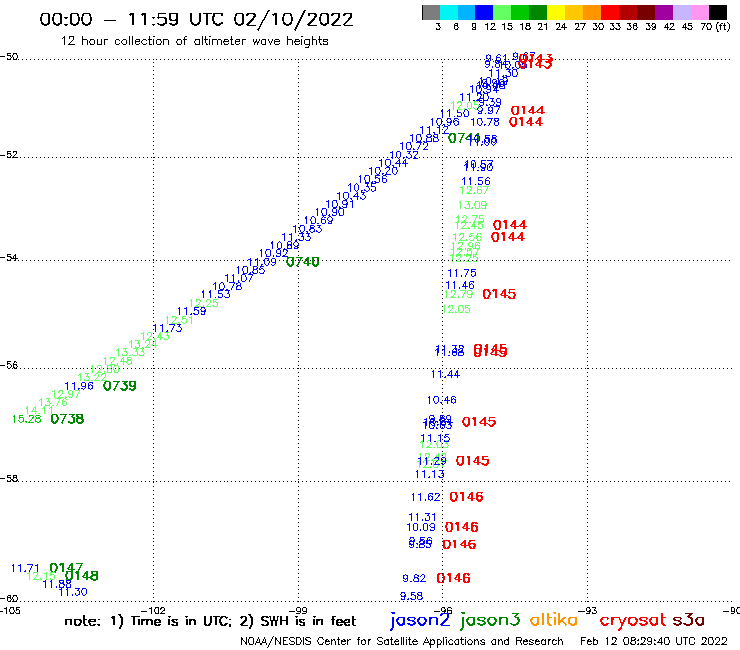Click the jason2 satellite legend label
The image size is (740, 650).
[x=420, y=620]
